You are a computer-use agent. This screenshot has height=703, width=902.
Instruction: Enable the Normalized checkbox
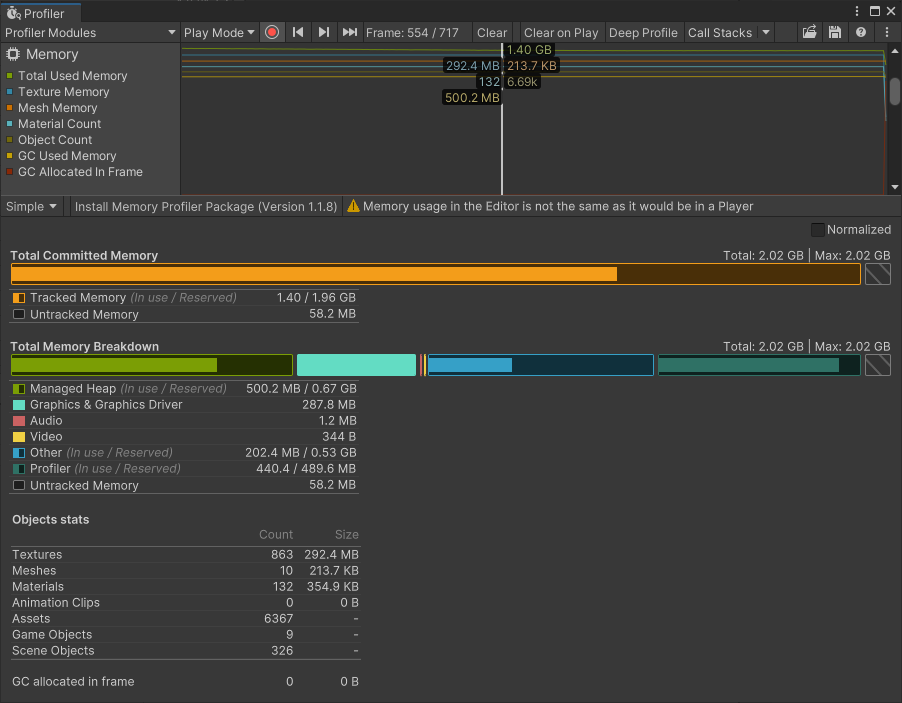pyautogui.click(x=818, y=229)
